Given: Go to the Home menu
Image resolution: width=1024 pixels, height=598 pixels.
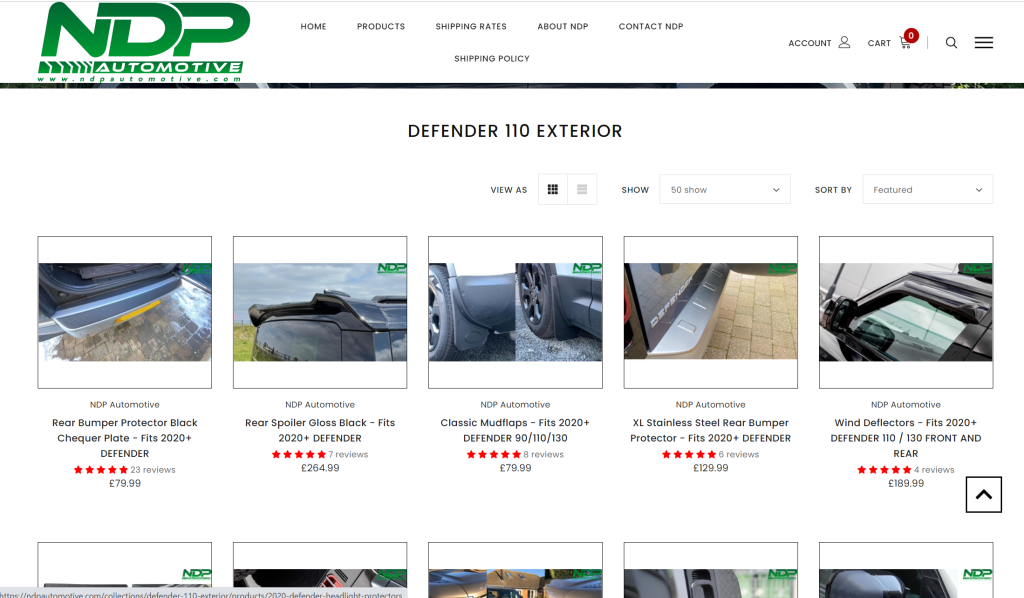Looking at the screenshot, I should point(313,26).
